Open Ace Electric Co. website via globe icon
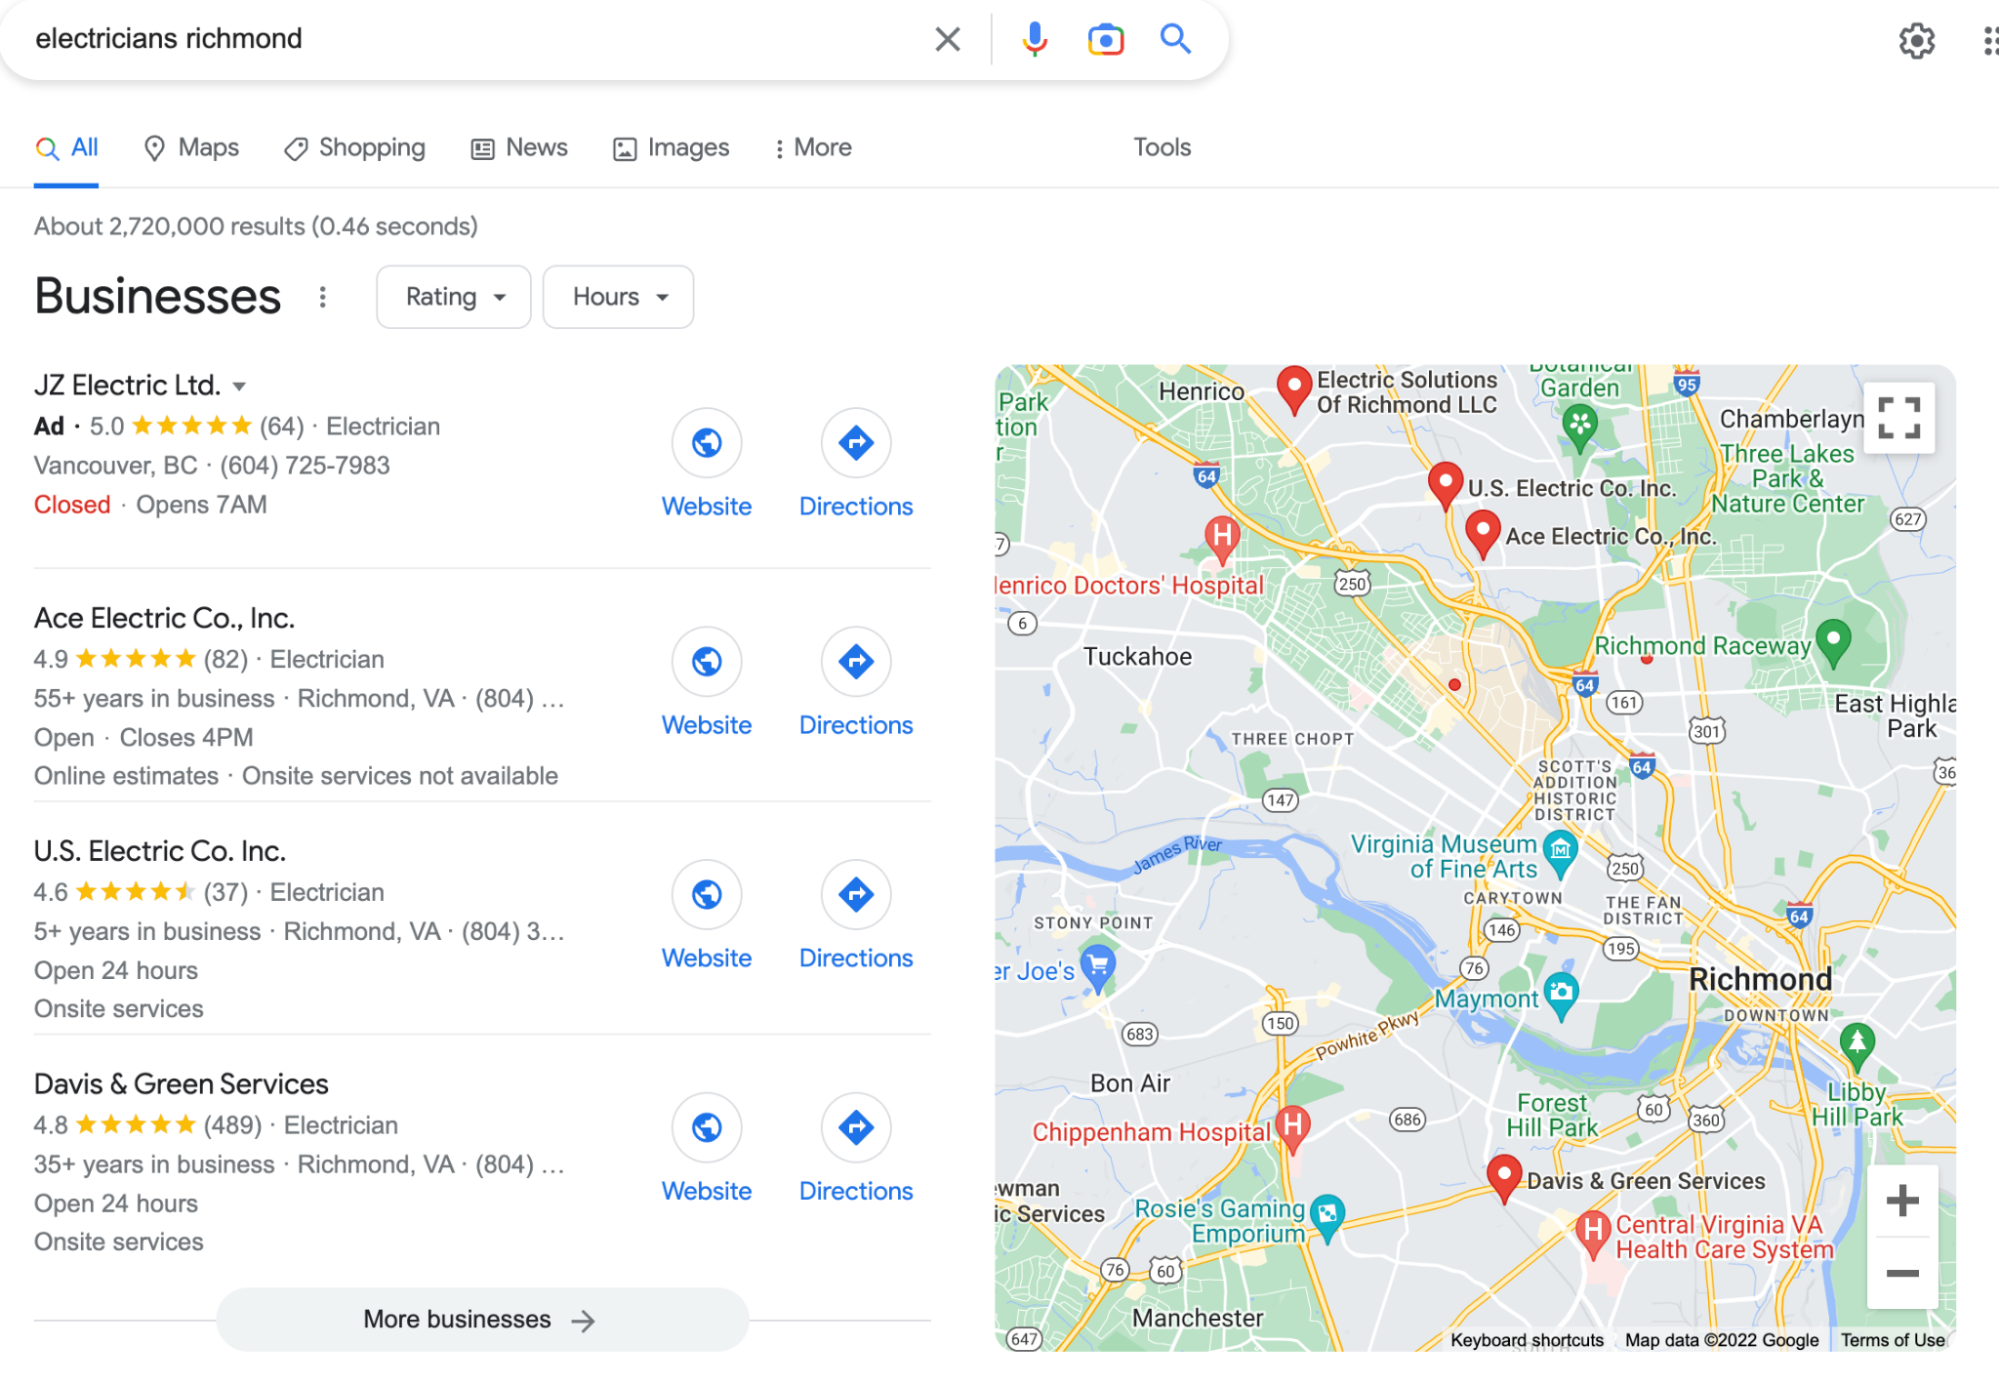The height and width of the screenshot is (1396, 1999). coord(706,661)
